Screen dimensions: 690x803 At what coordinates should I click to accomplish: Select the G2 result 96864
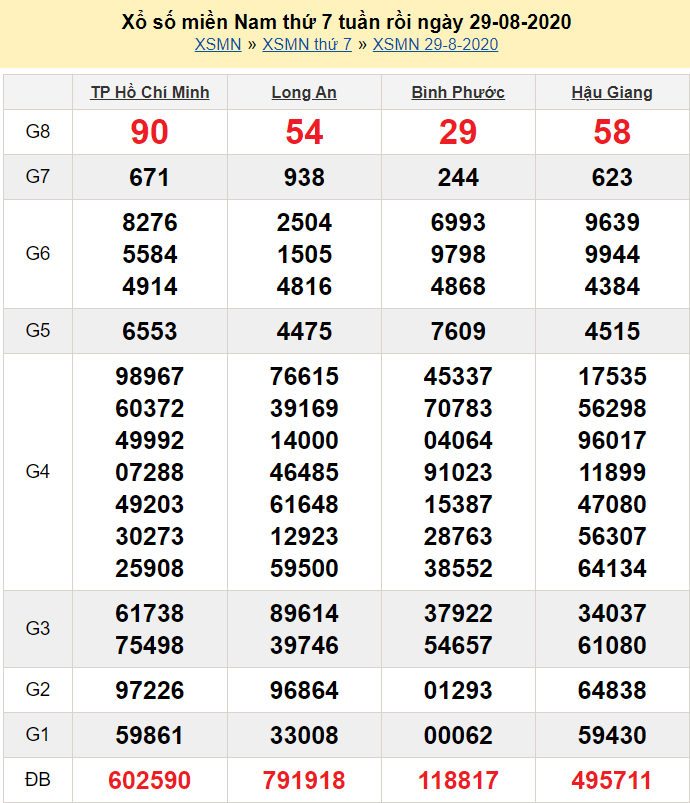[x=304, y=690]
